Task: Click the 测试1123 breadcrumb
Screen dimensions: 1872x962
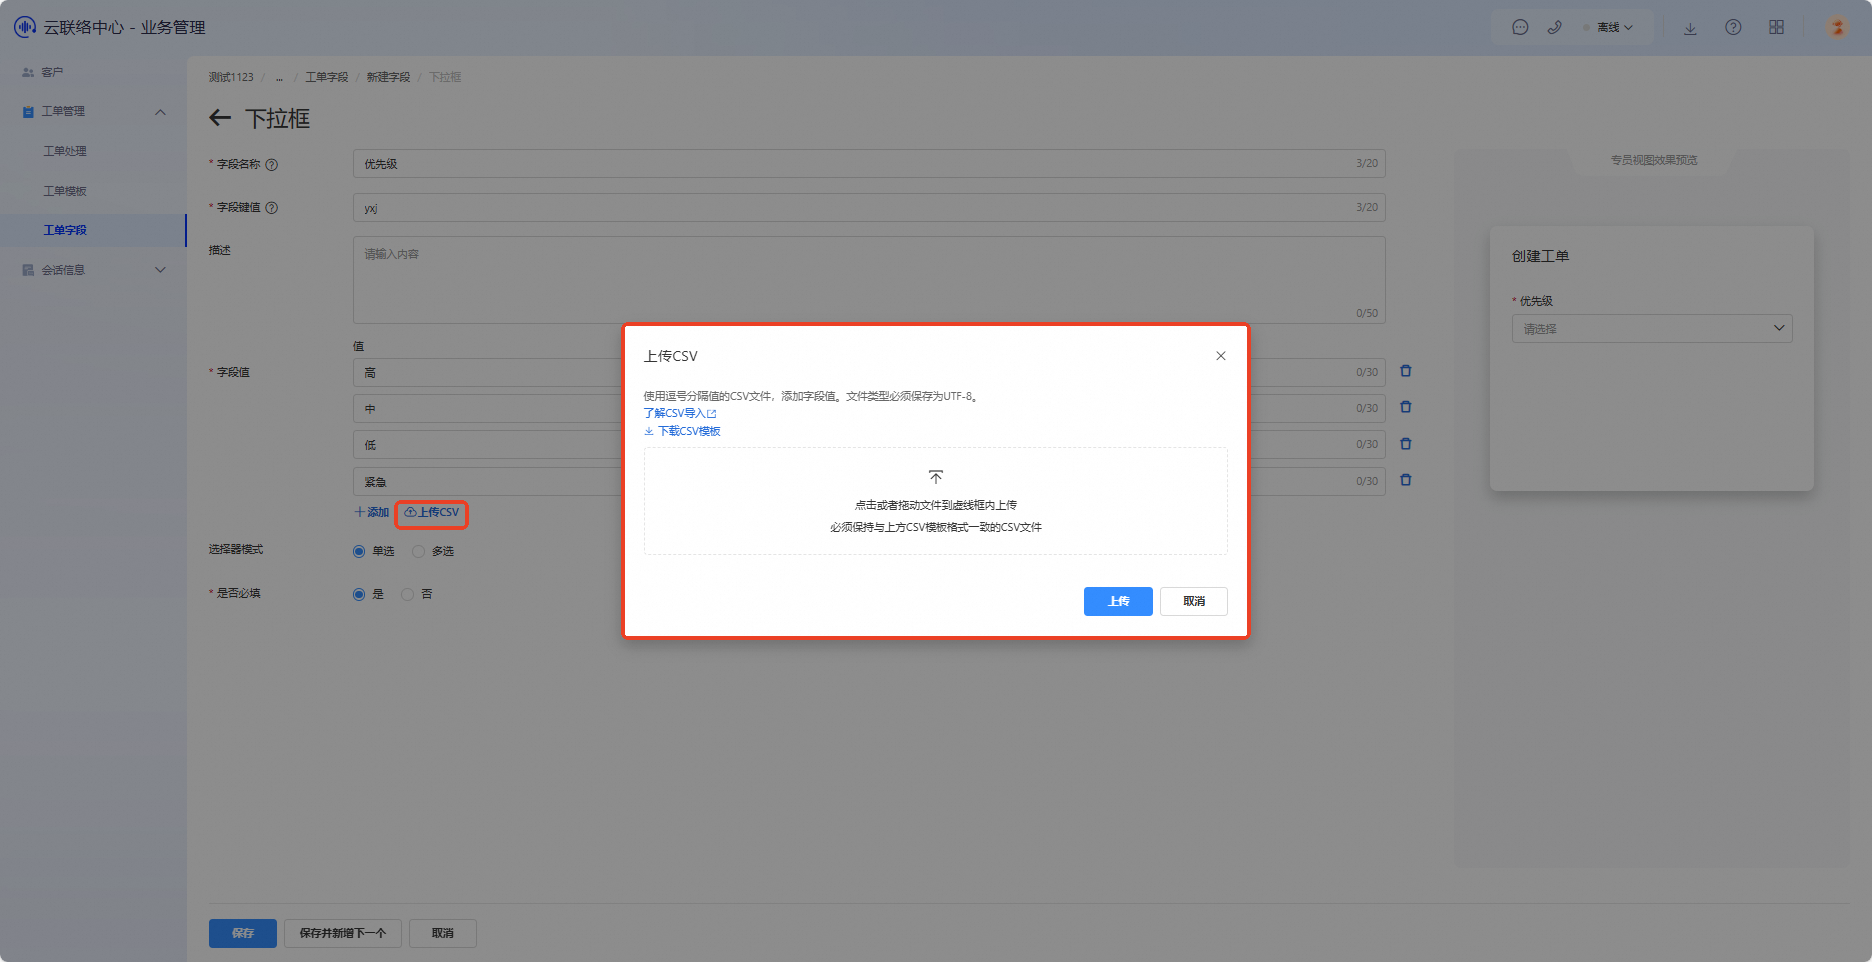Action: [231, 77]
